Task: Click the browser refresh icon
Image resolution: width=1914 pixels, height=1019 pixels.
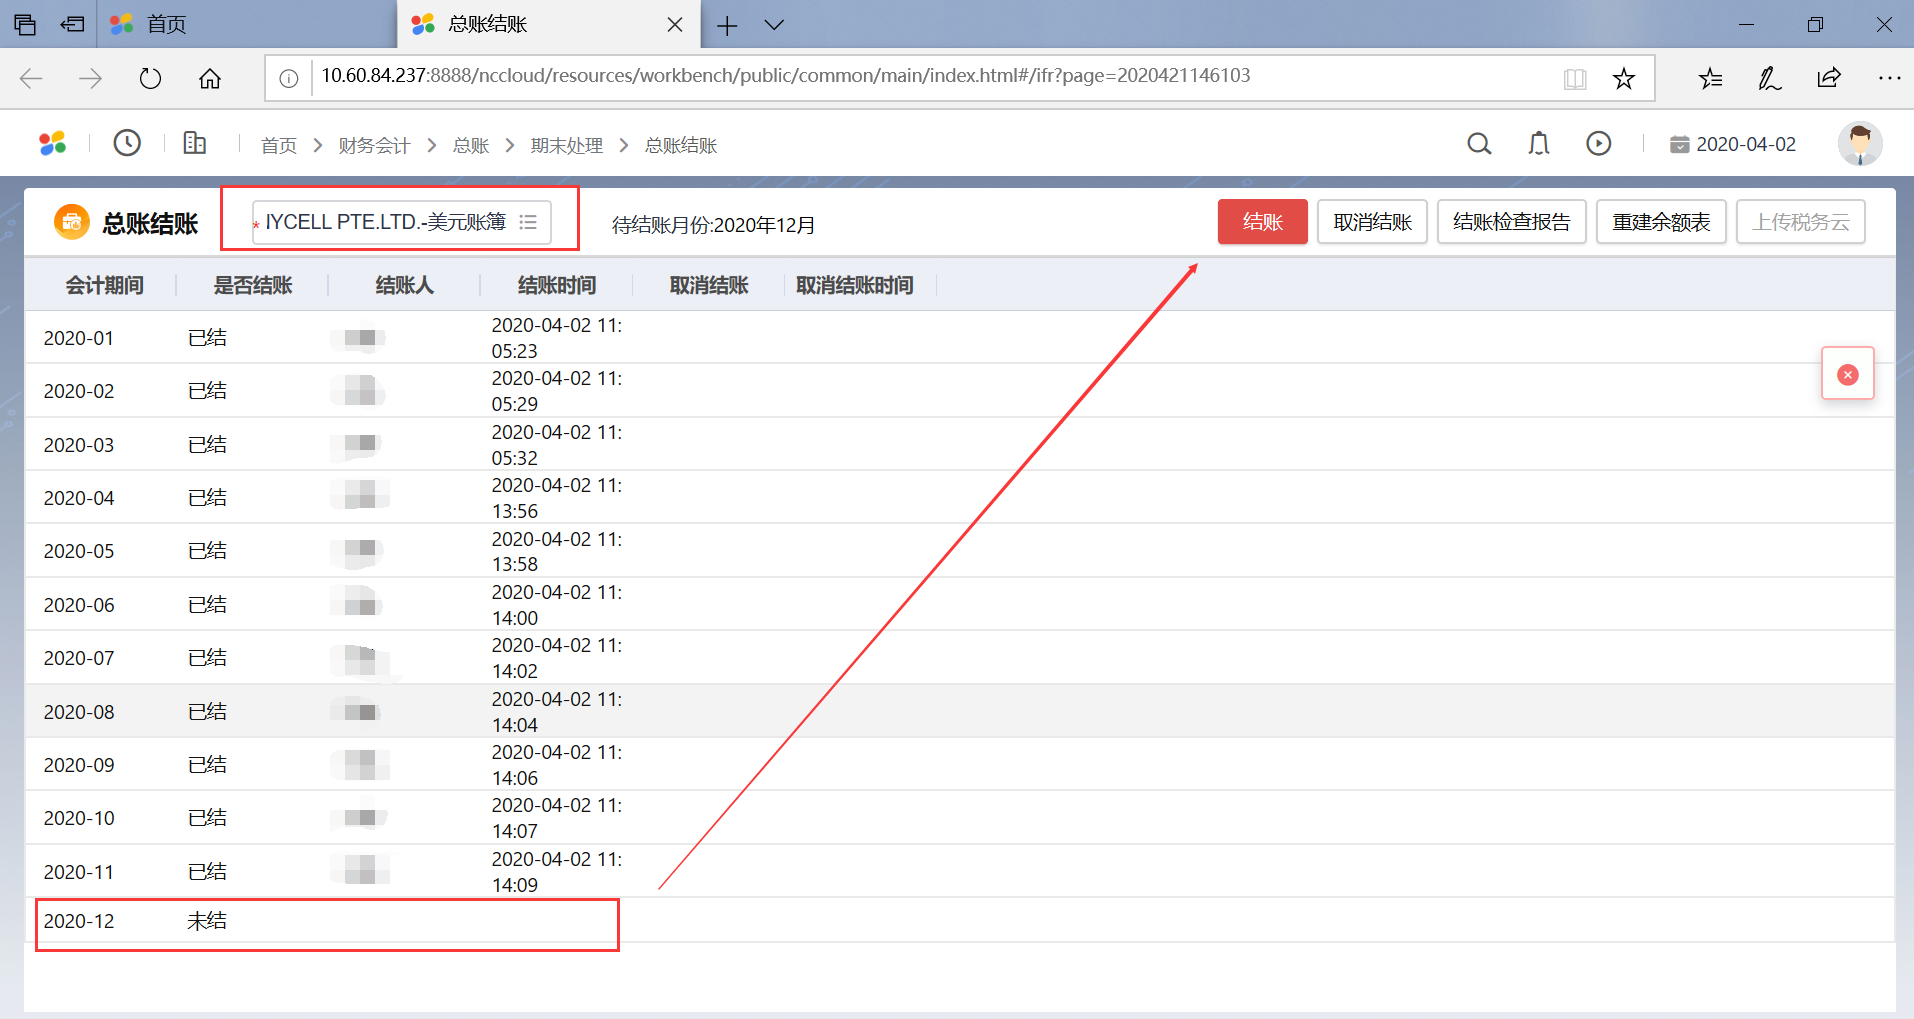Action: pos(150,78)
